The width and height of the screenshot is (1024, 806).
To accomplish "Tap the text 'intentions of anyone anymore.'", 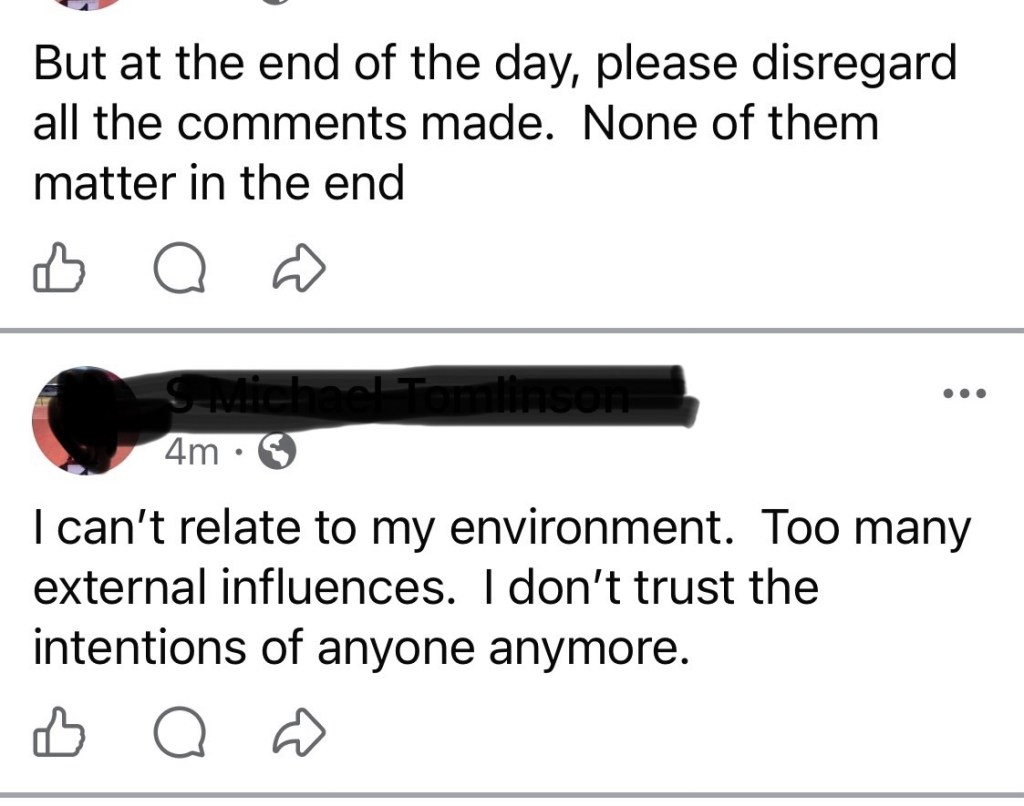I will [360, 648].
